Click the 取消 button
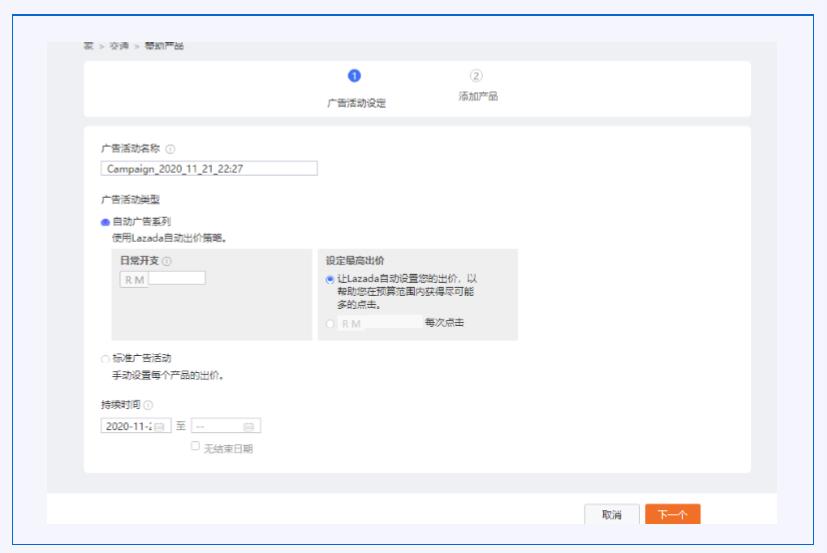The image size is (827, 553). 611,514
